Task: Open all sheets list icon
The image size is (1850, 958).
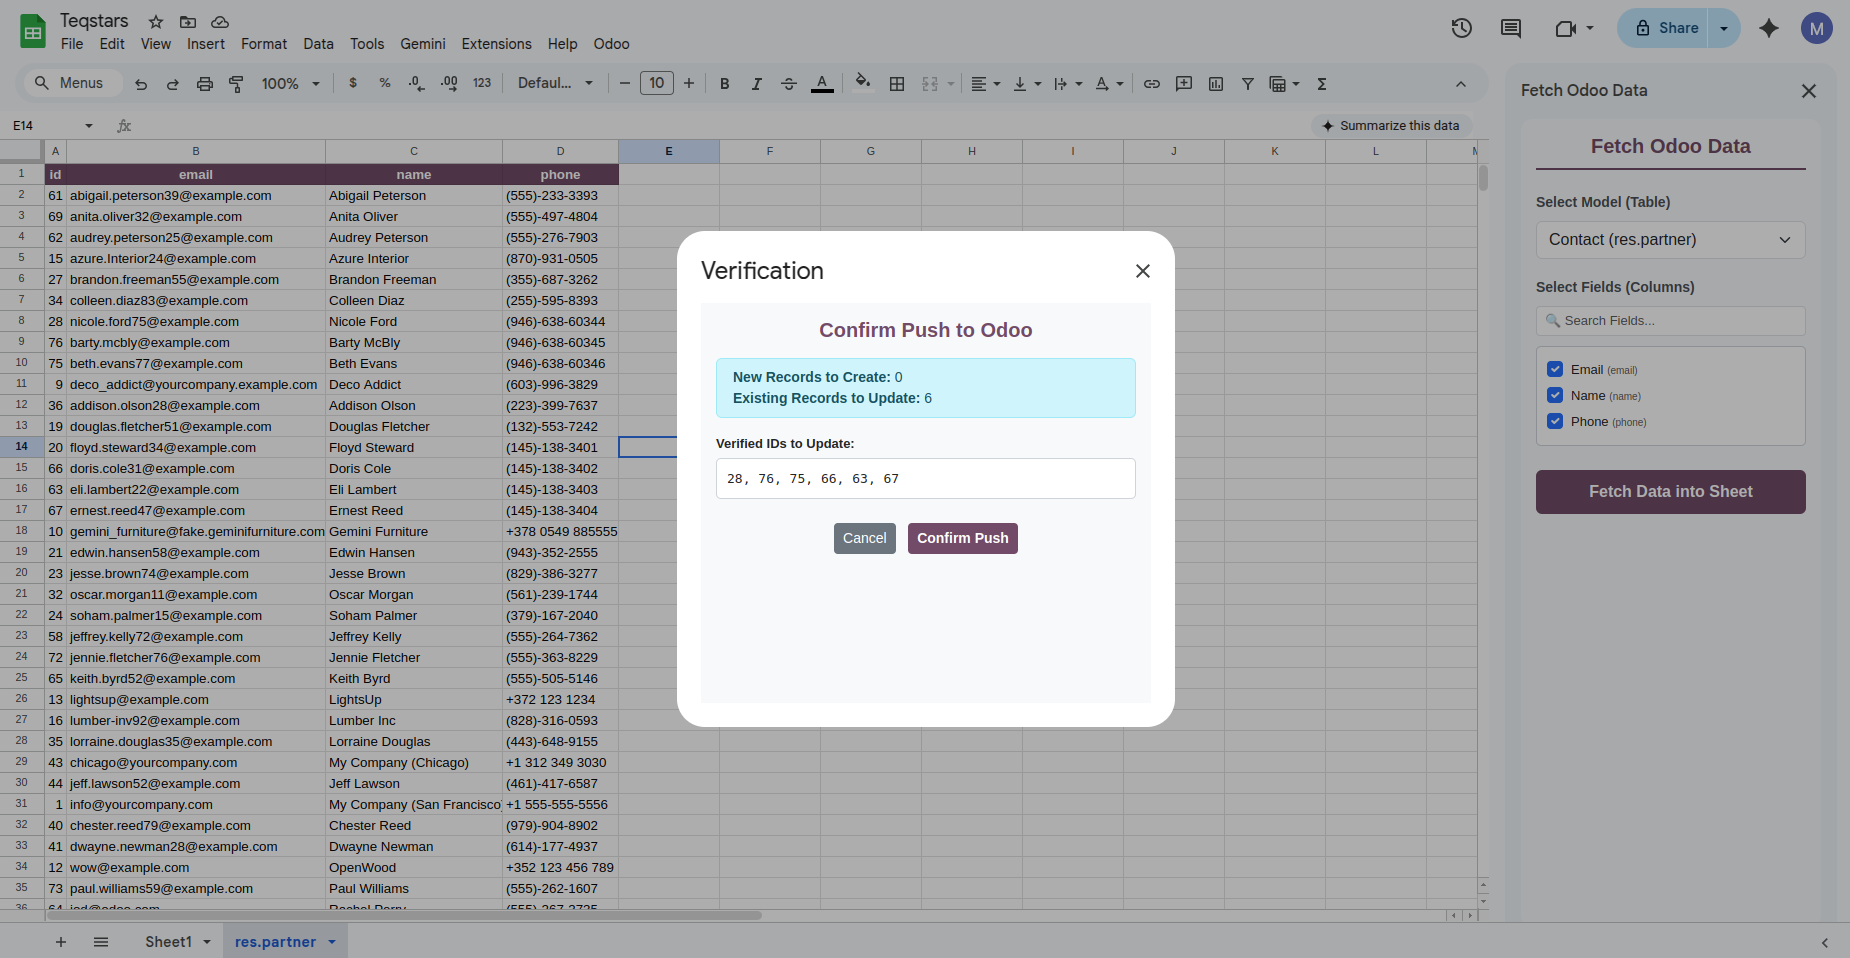Action: [101, 942]
